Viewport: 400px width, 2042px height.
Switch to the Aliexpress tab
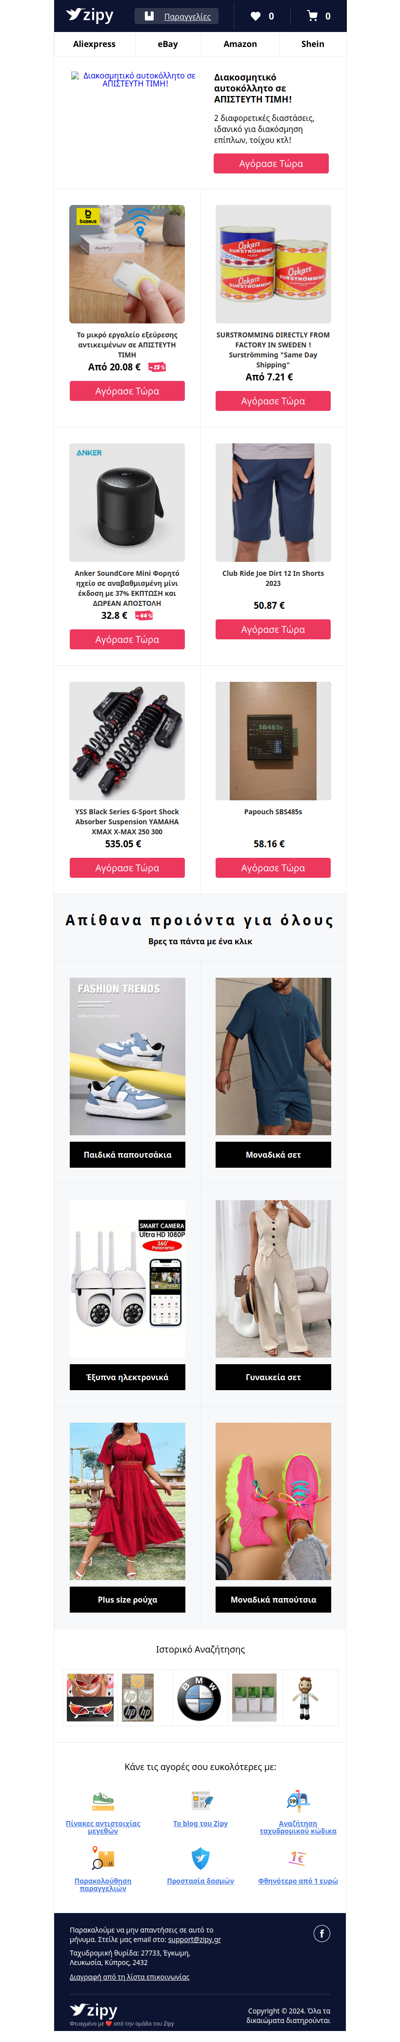94,44
